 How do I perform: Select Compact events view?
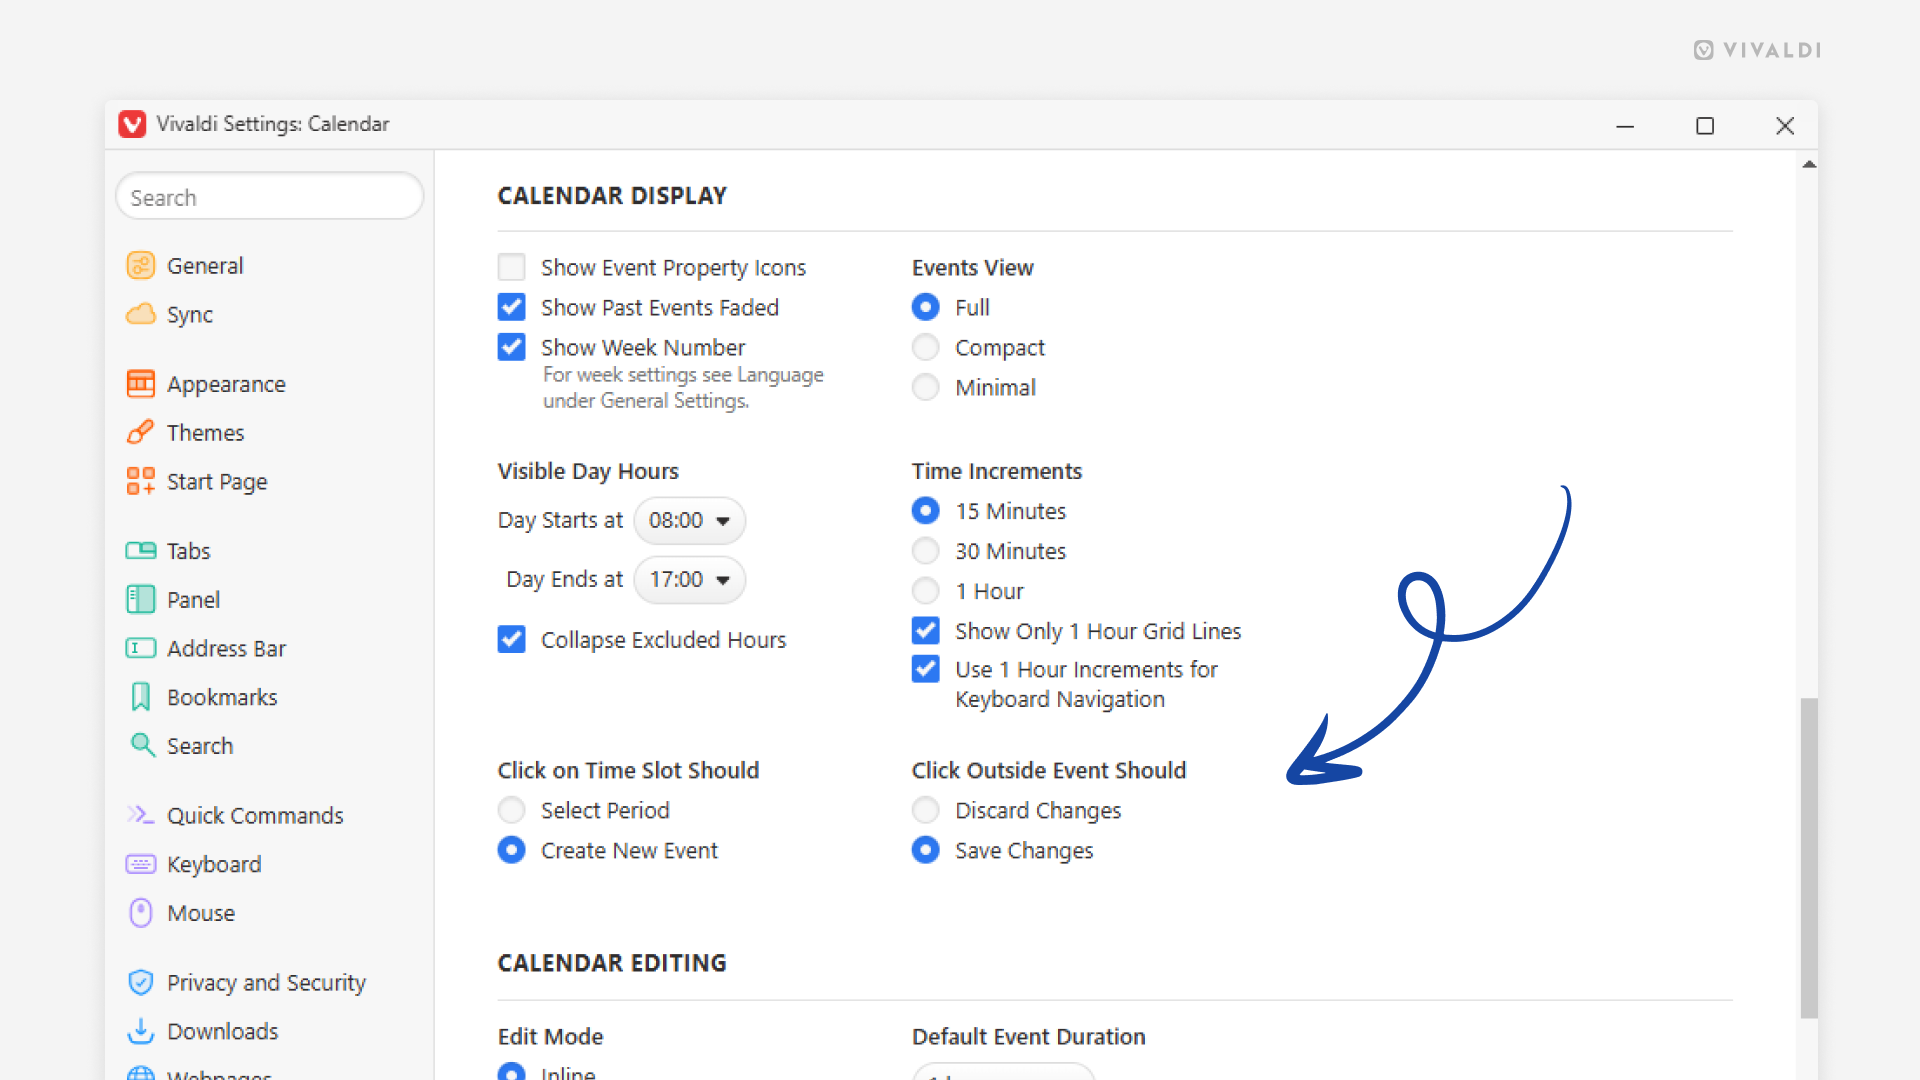926,347
